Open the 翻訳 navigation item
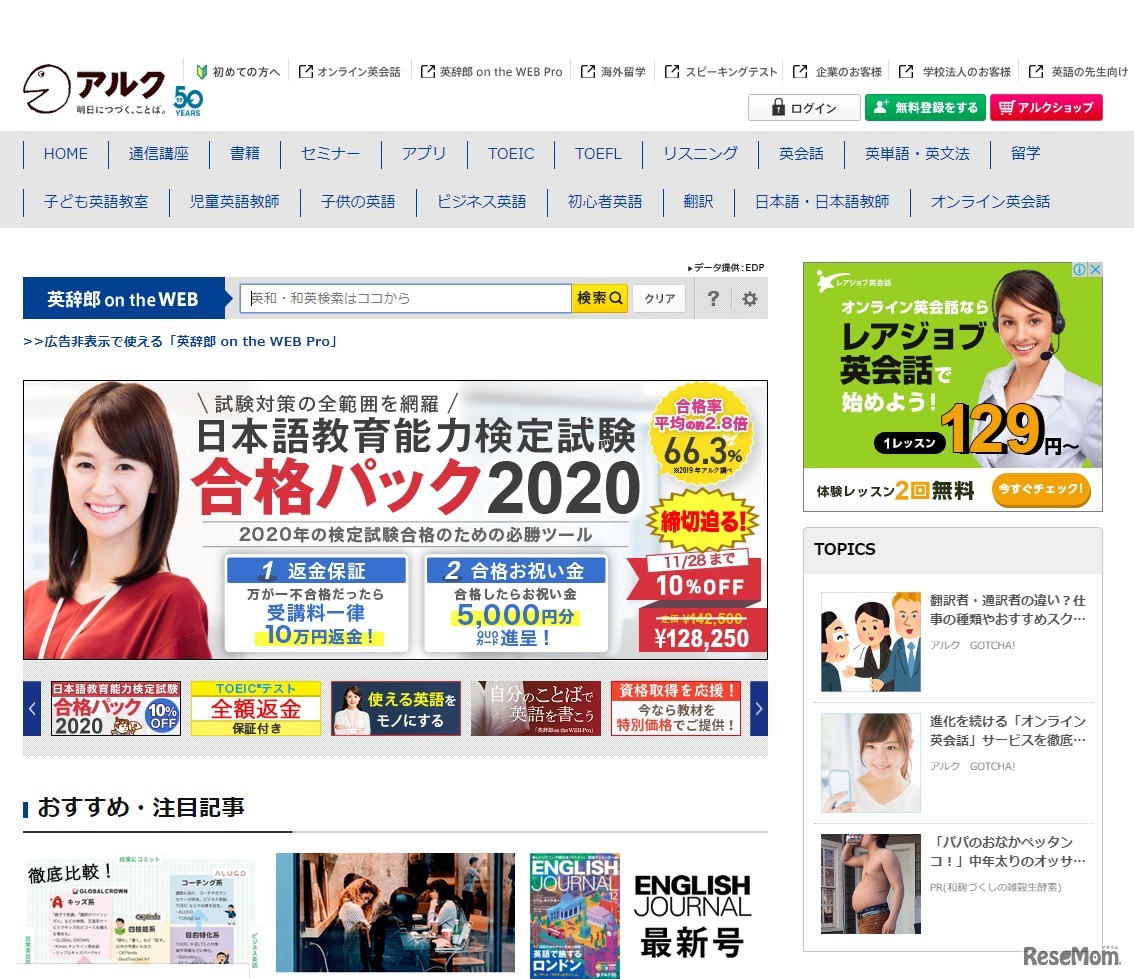Viewport: 1134px width, 979px height. point(698,201)
